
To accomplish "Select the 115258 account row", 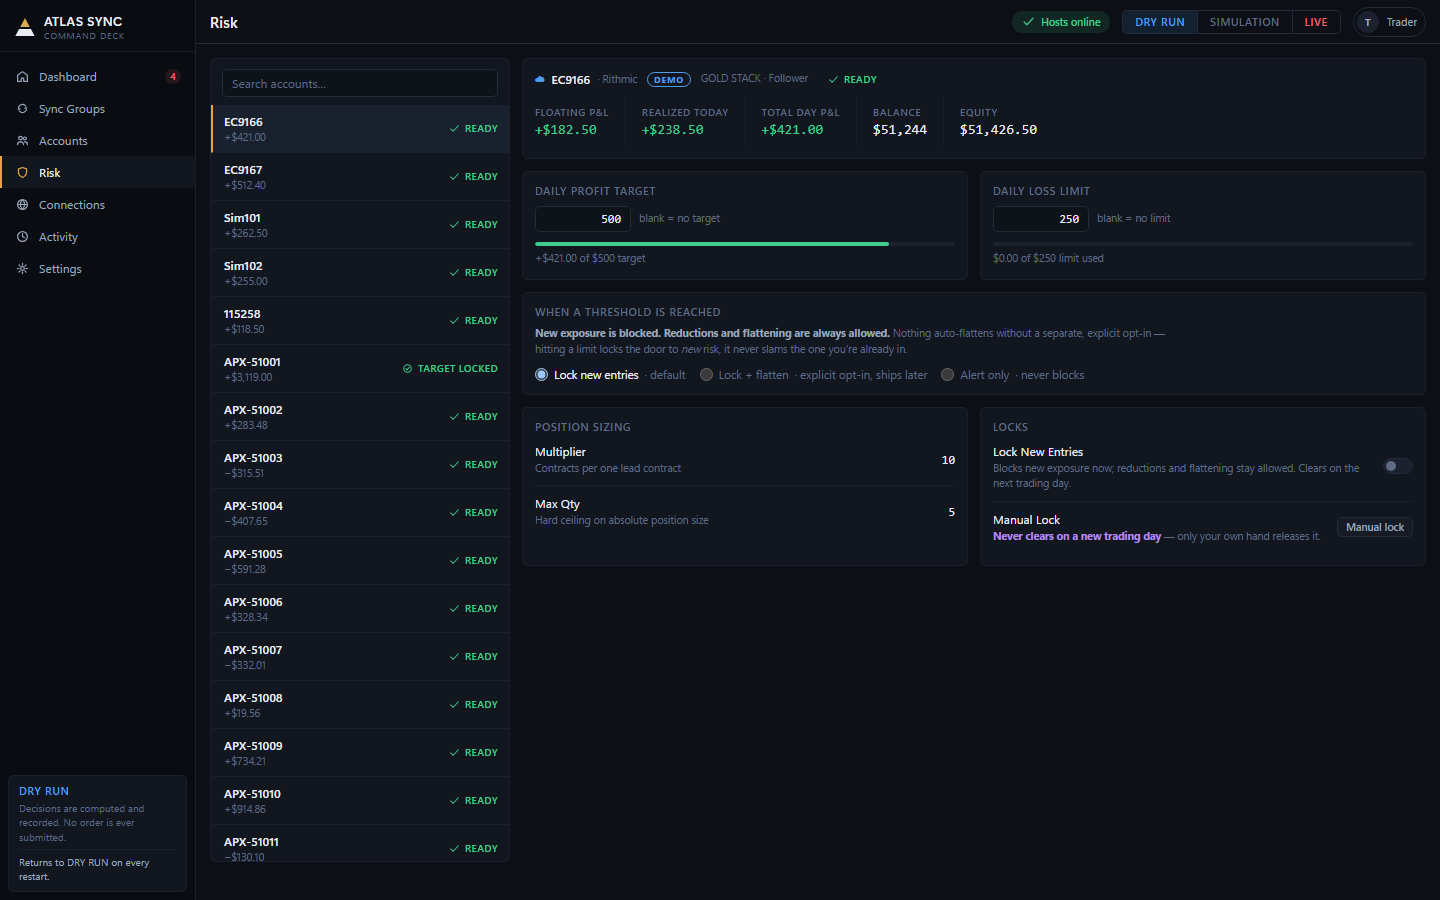I will [360, 321].
